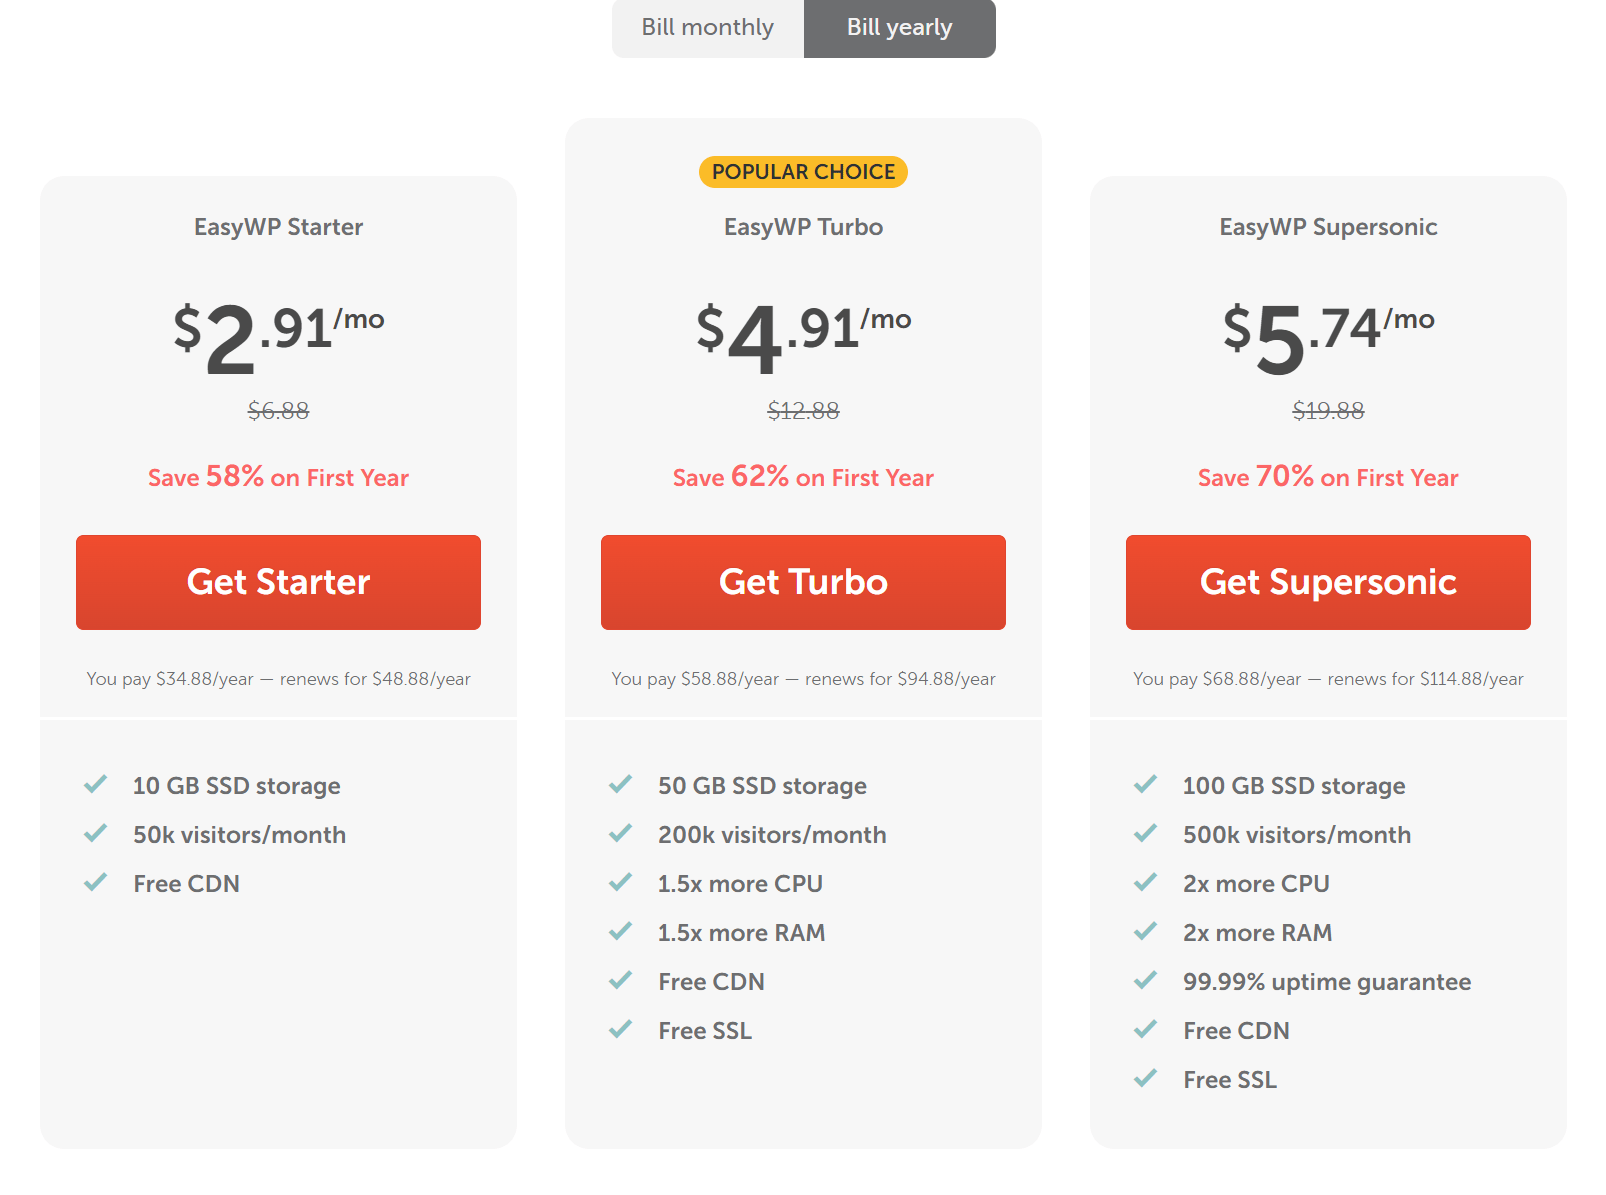Click checkmark next to 50k visitors/month
This screenshot has width=1606, height=1195.
point(96,833)
